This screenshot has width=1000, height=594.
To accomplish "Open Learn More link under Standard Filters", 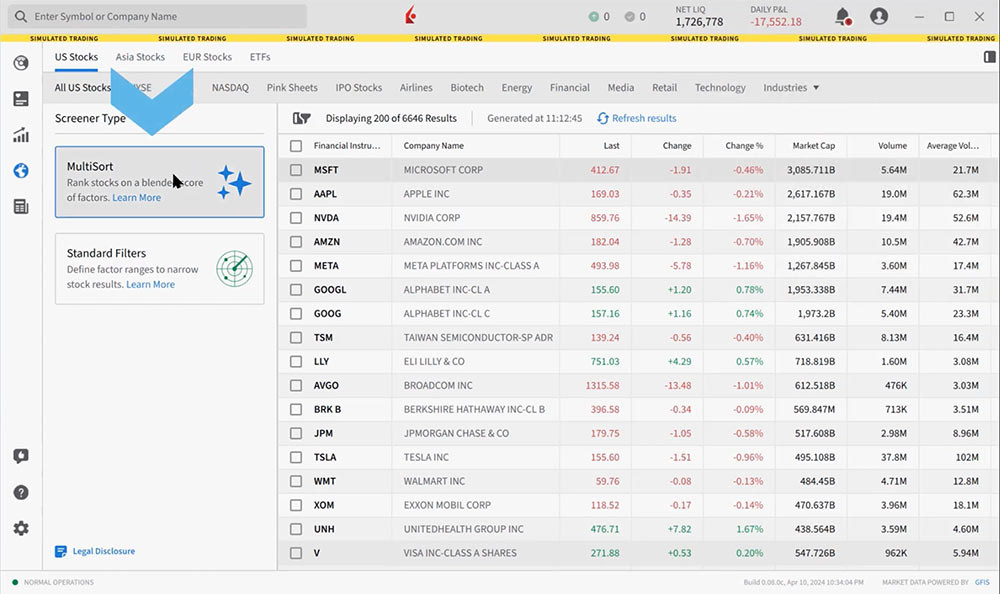I will coord(151,285).
